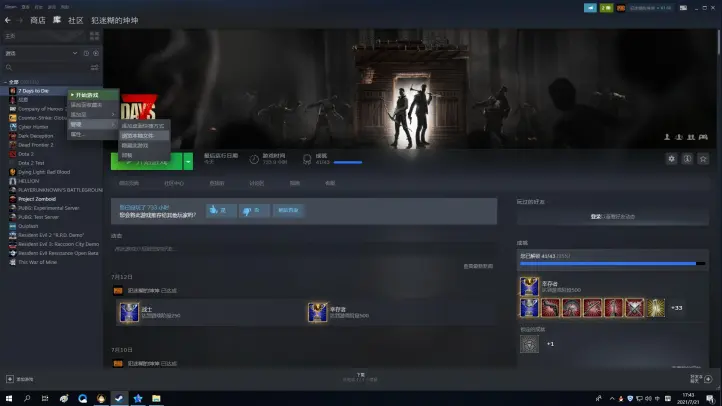722x406 pixels.
Task: Click the 战士 achievement icon in activity feed
Action: pos(129,312)
